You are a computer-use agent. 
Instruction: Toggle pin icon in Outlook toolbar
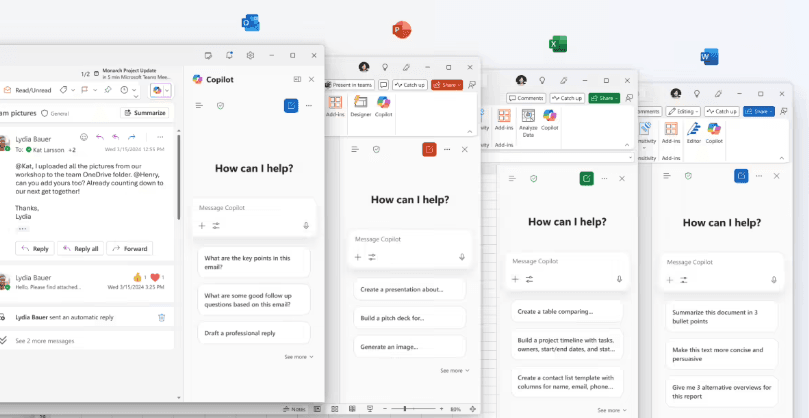(108, 90)
